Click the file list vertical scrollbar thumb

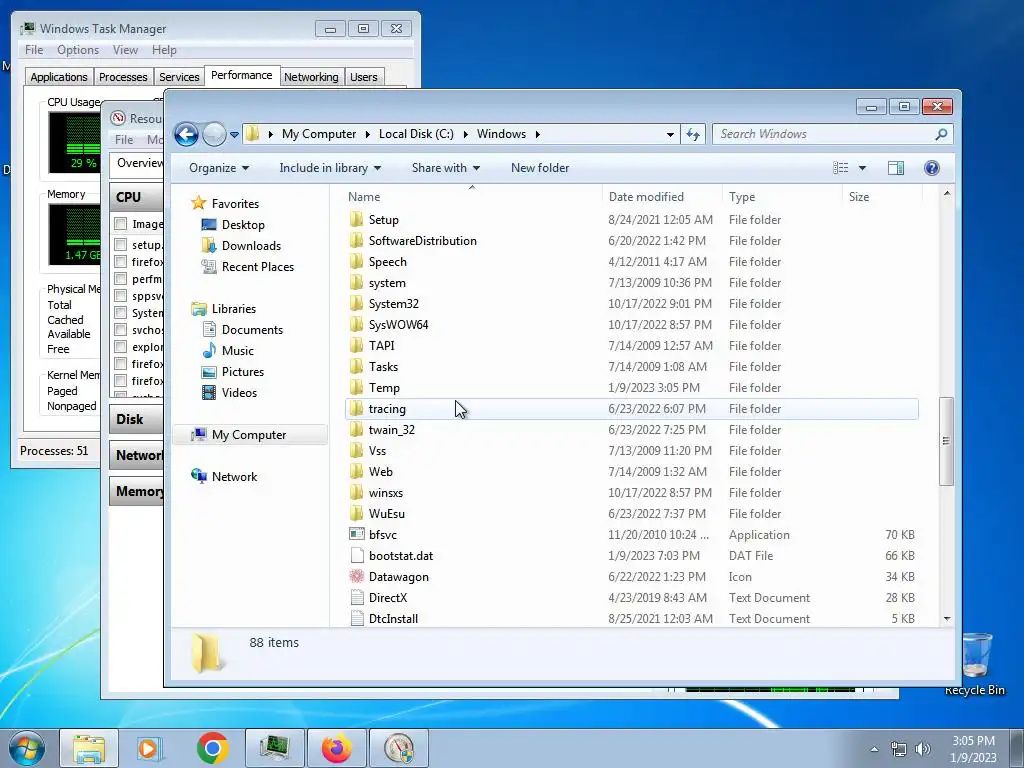(946, 441)
